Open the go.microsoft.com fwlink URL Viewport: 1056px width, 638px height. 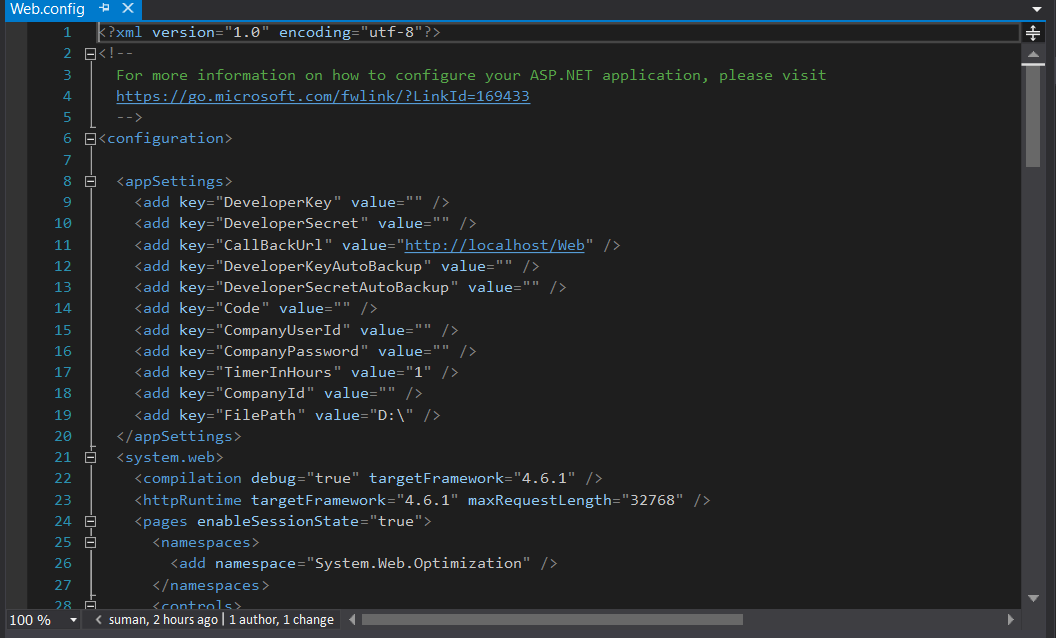322,97
